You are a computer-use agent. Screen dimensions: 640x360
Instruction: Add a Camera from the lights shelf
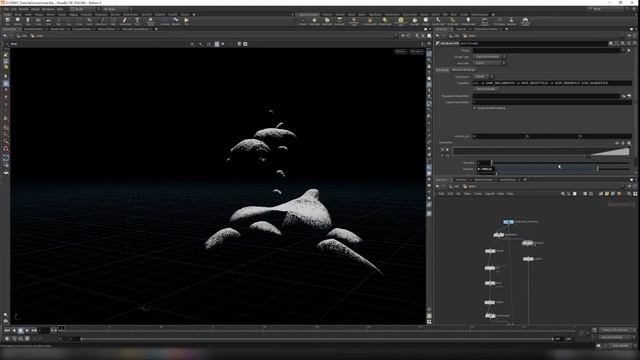pyautogui.click(x=302, y=21)
